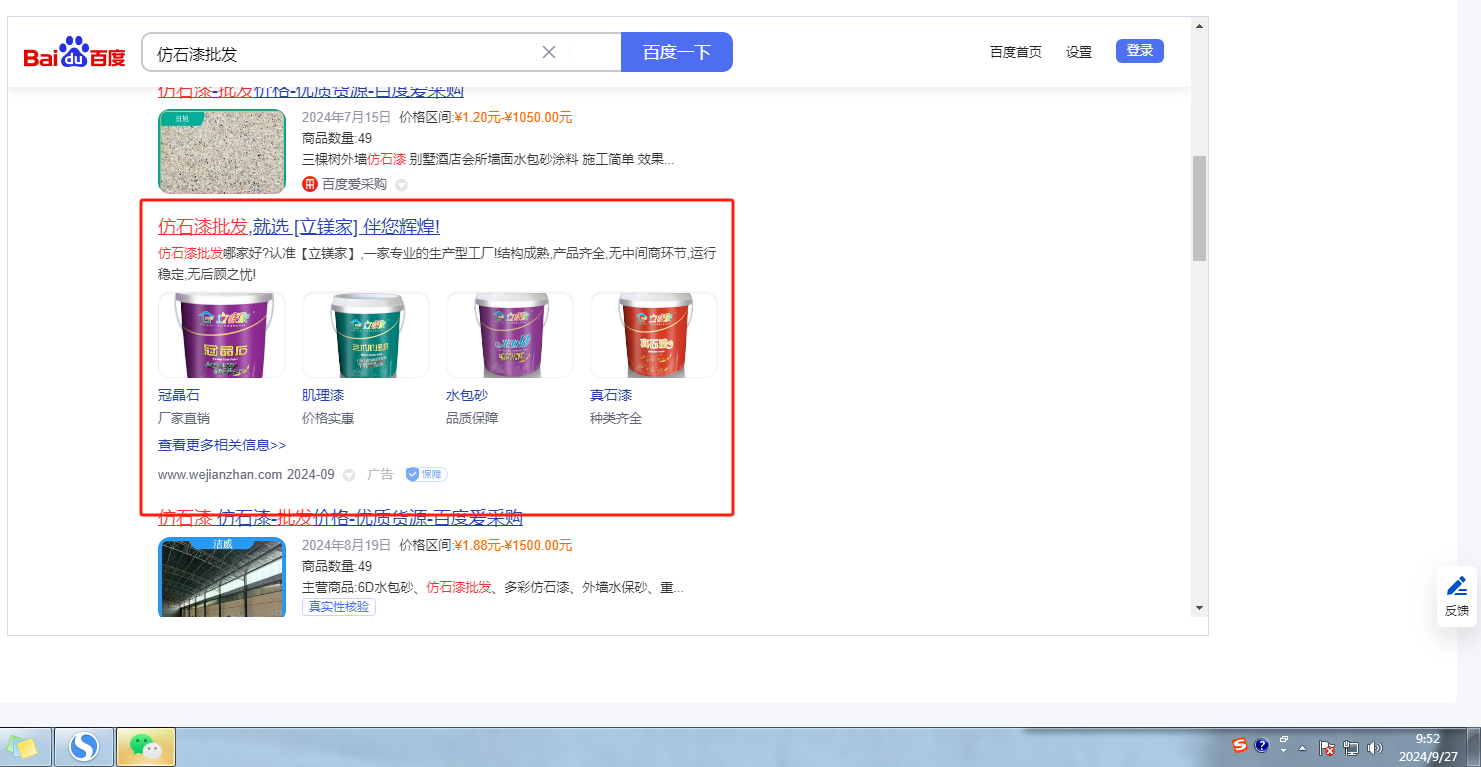This screenshot has width=1481, height=767.
Task: Open the ad title 仿石漆批发,就选[立镁家]伴您辉煌!
Action: 299,227
